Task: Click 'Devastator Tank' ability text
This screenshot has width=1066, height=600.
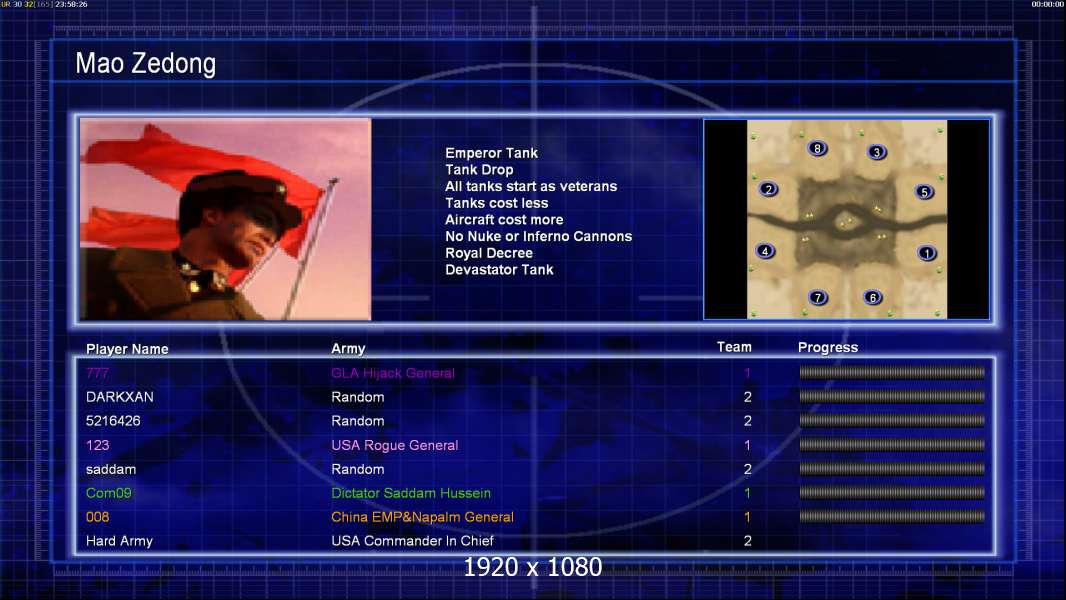Action: (499, 270)
